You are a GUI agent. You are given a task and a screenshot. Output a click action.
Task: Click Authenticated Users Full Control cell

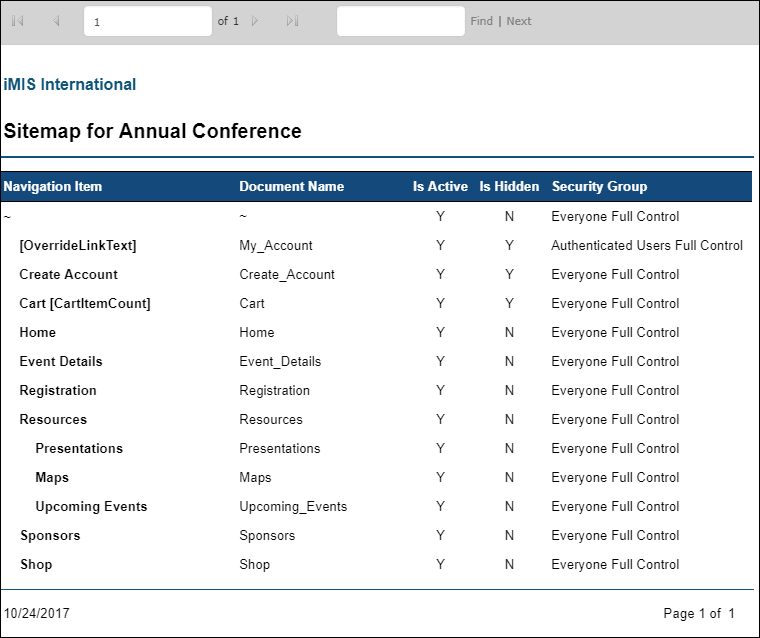point(647,245)
